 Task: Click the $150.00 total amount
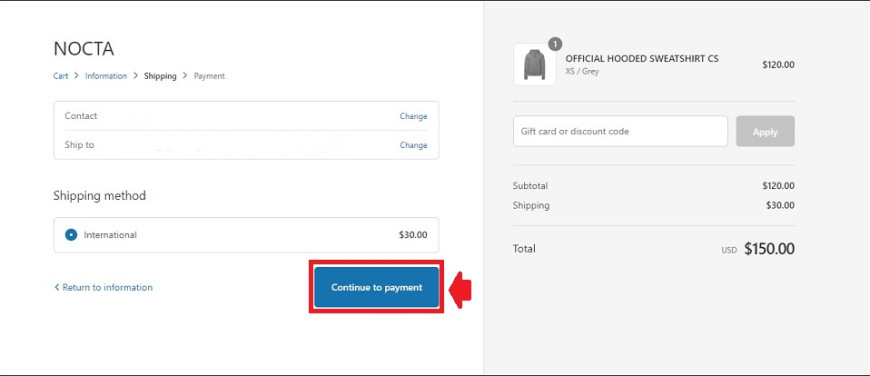click(769, 249)
